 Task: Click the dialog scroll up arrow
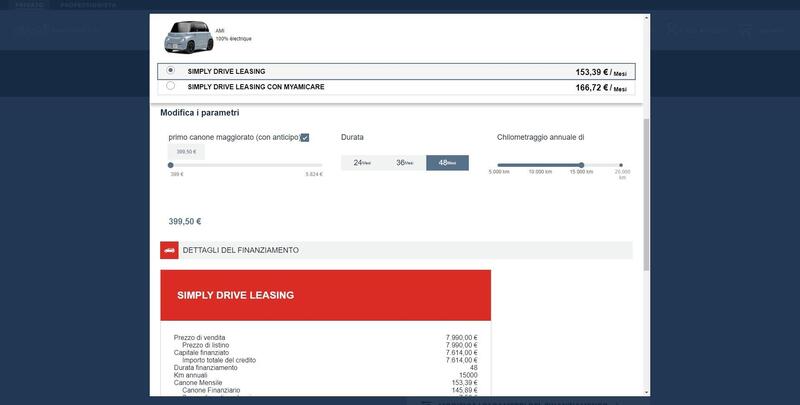pos(646,18)
